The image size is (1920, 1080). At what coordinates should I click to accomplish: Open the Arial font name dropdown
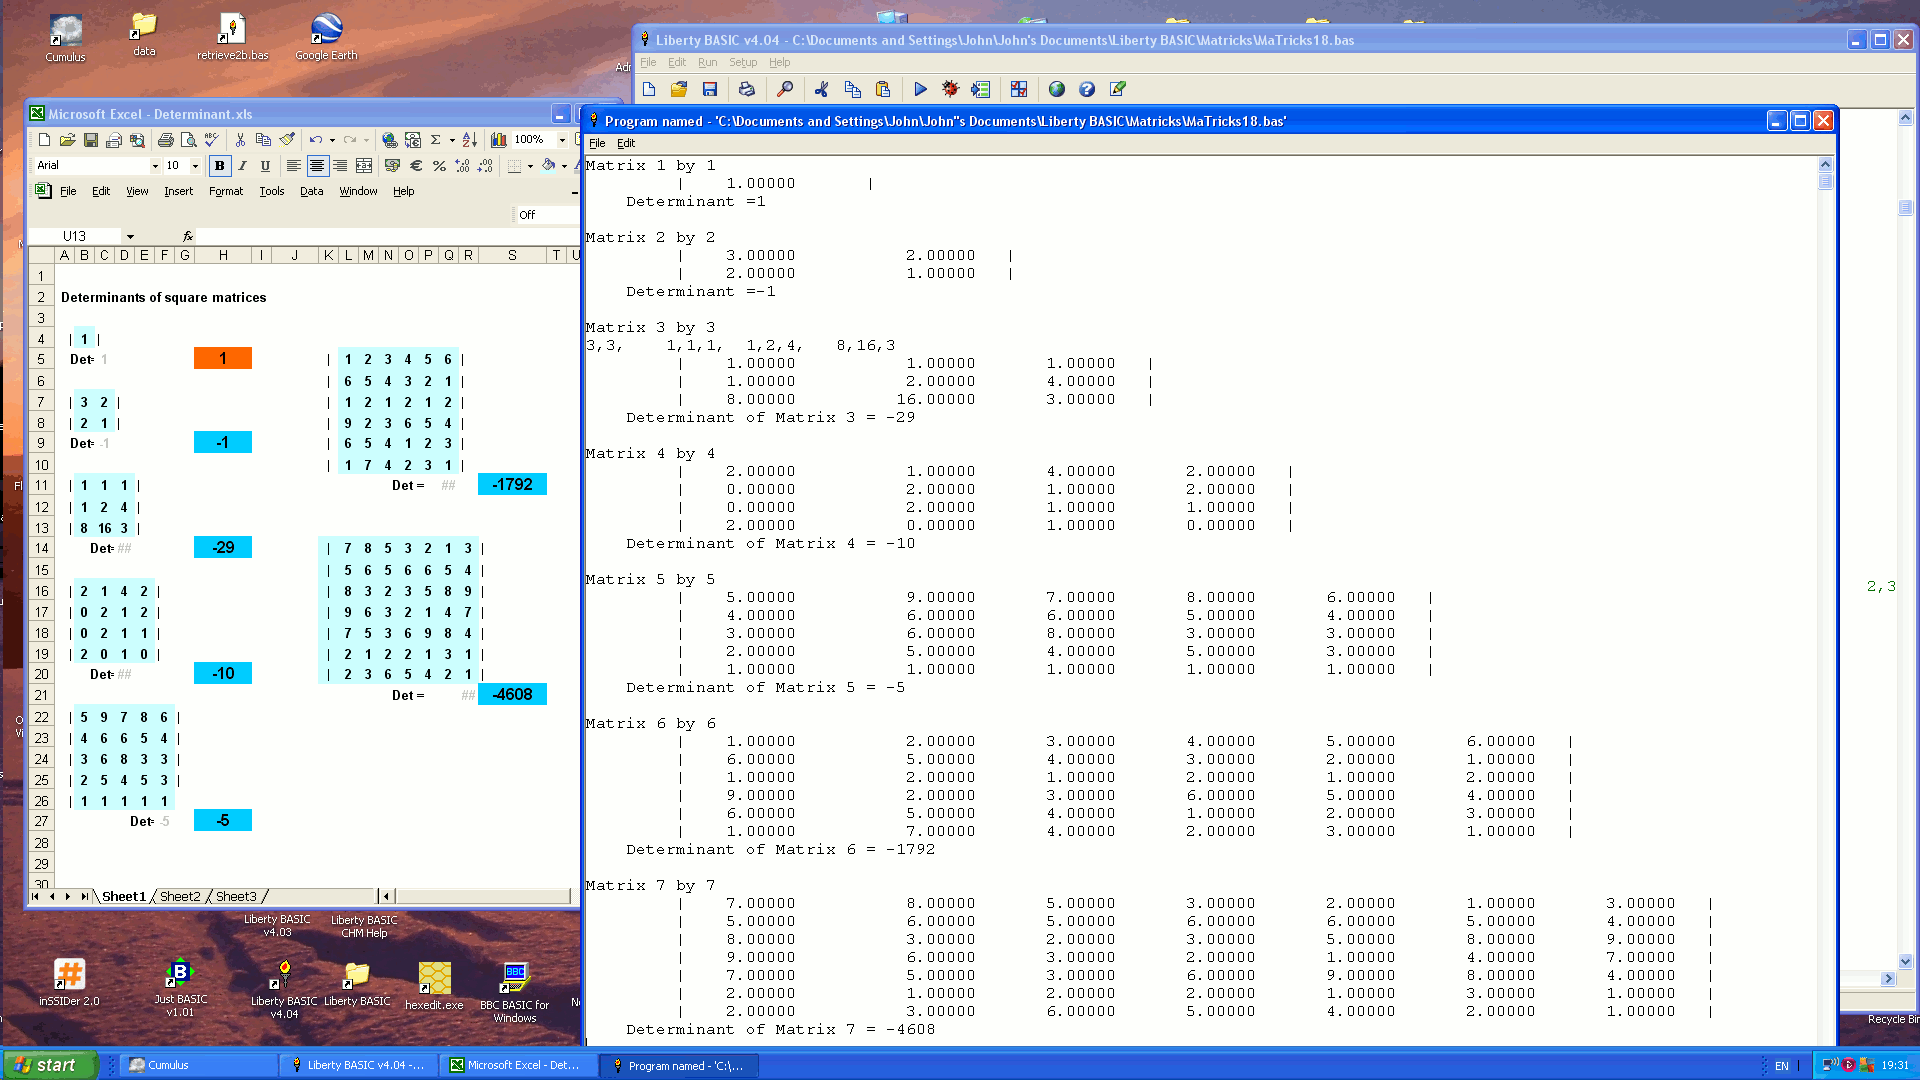click(155, 165)
